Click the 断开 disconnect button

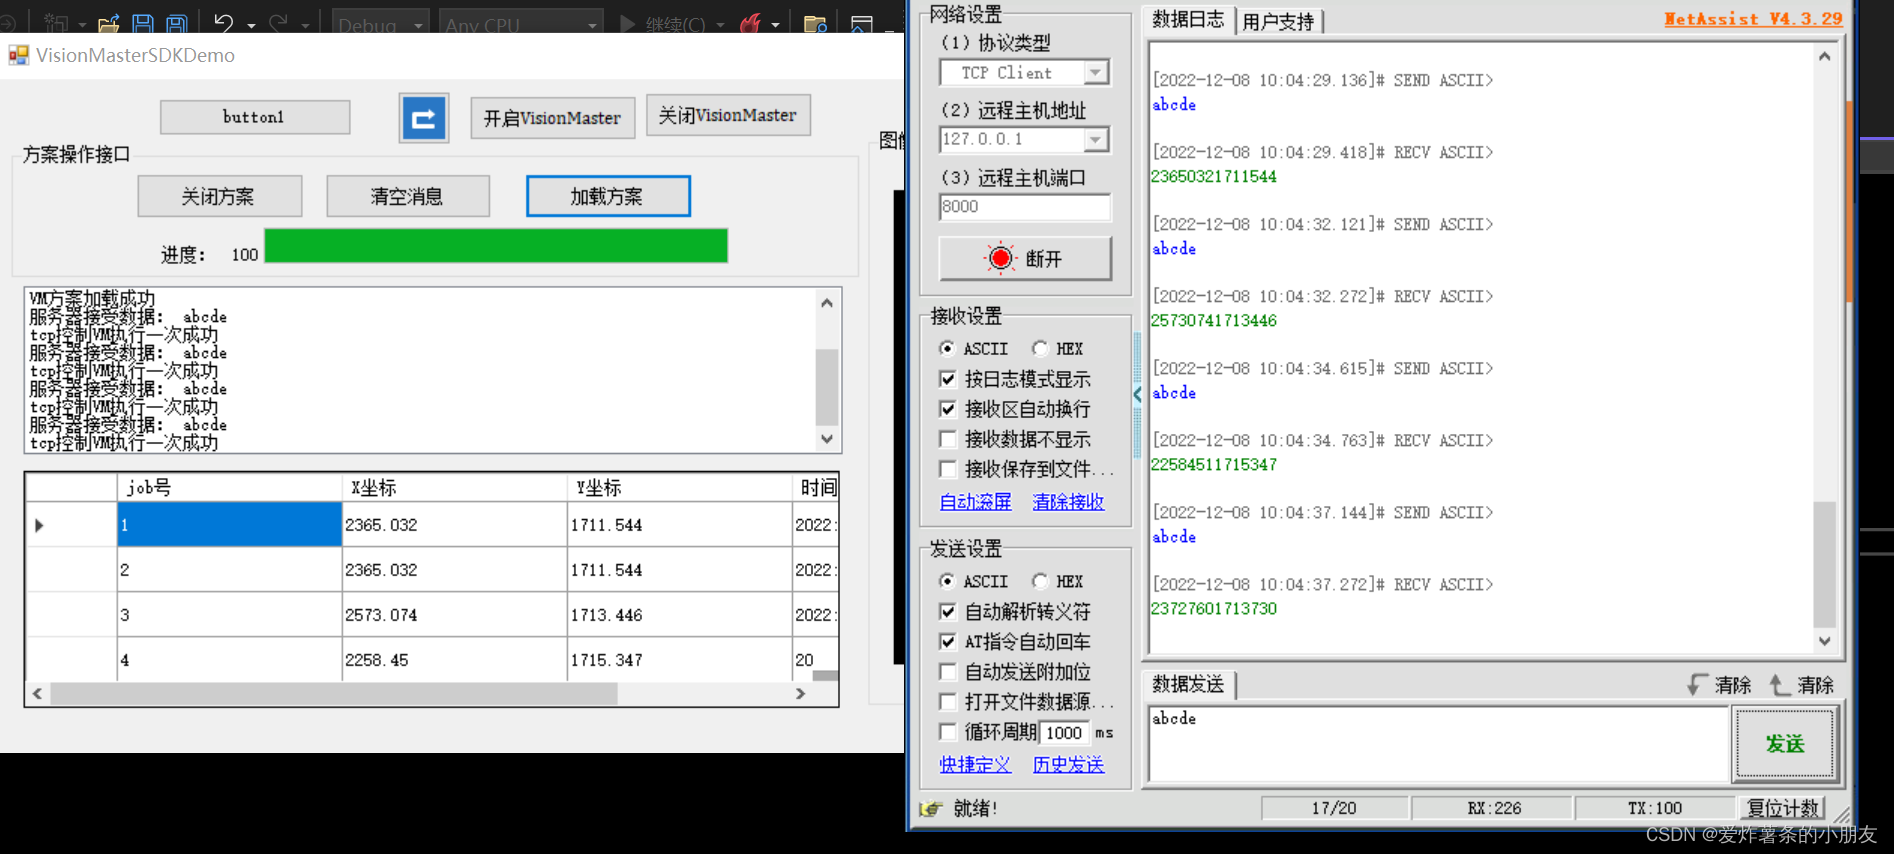pyautogui.click(x=1025, y=259)
